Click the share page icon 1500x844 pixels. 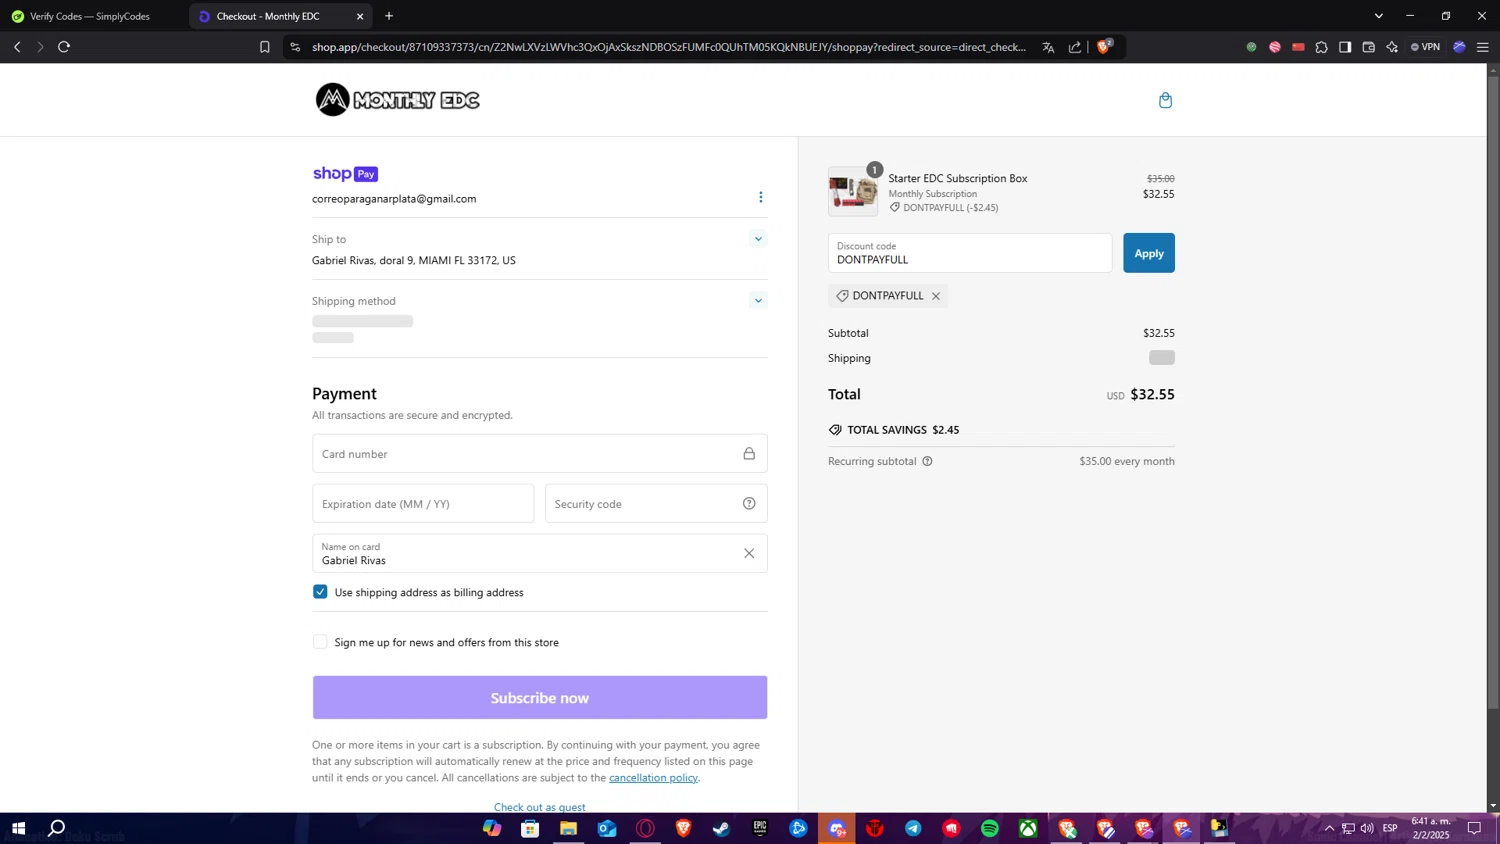(1075, 47)
